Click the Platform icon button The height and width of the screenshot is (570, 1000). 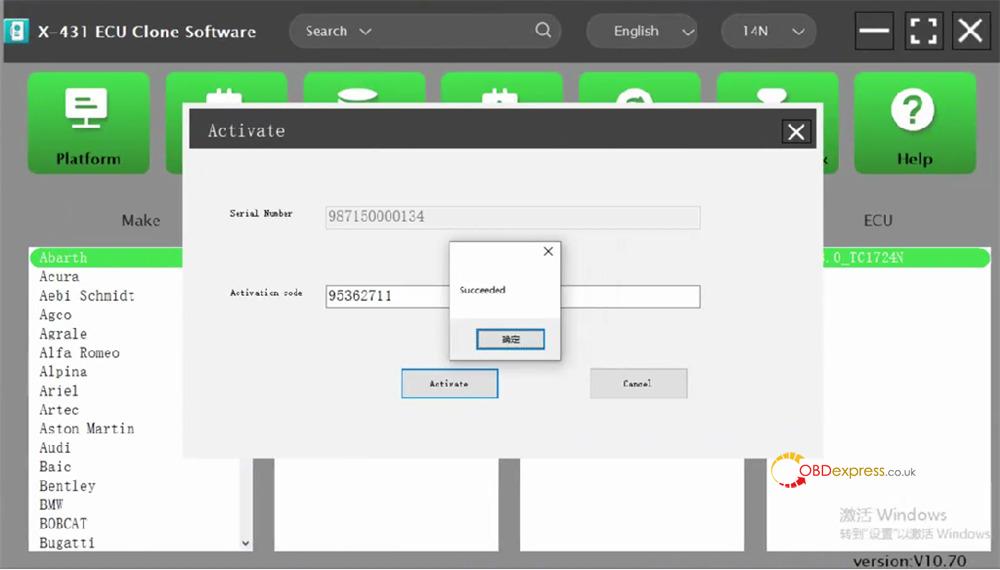tap(89, 122)
